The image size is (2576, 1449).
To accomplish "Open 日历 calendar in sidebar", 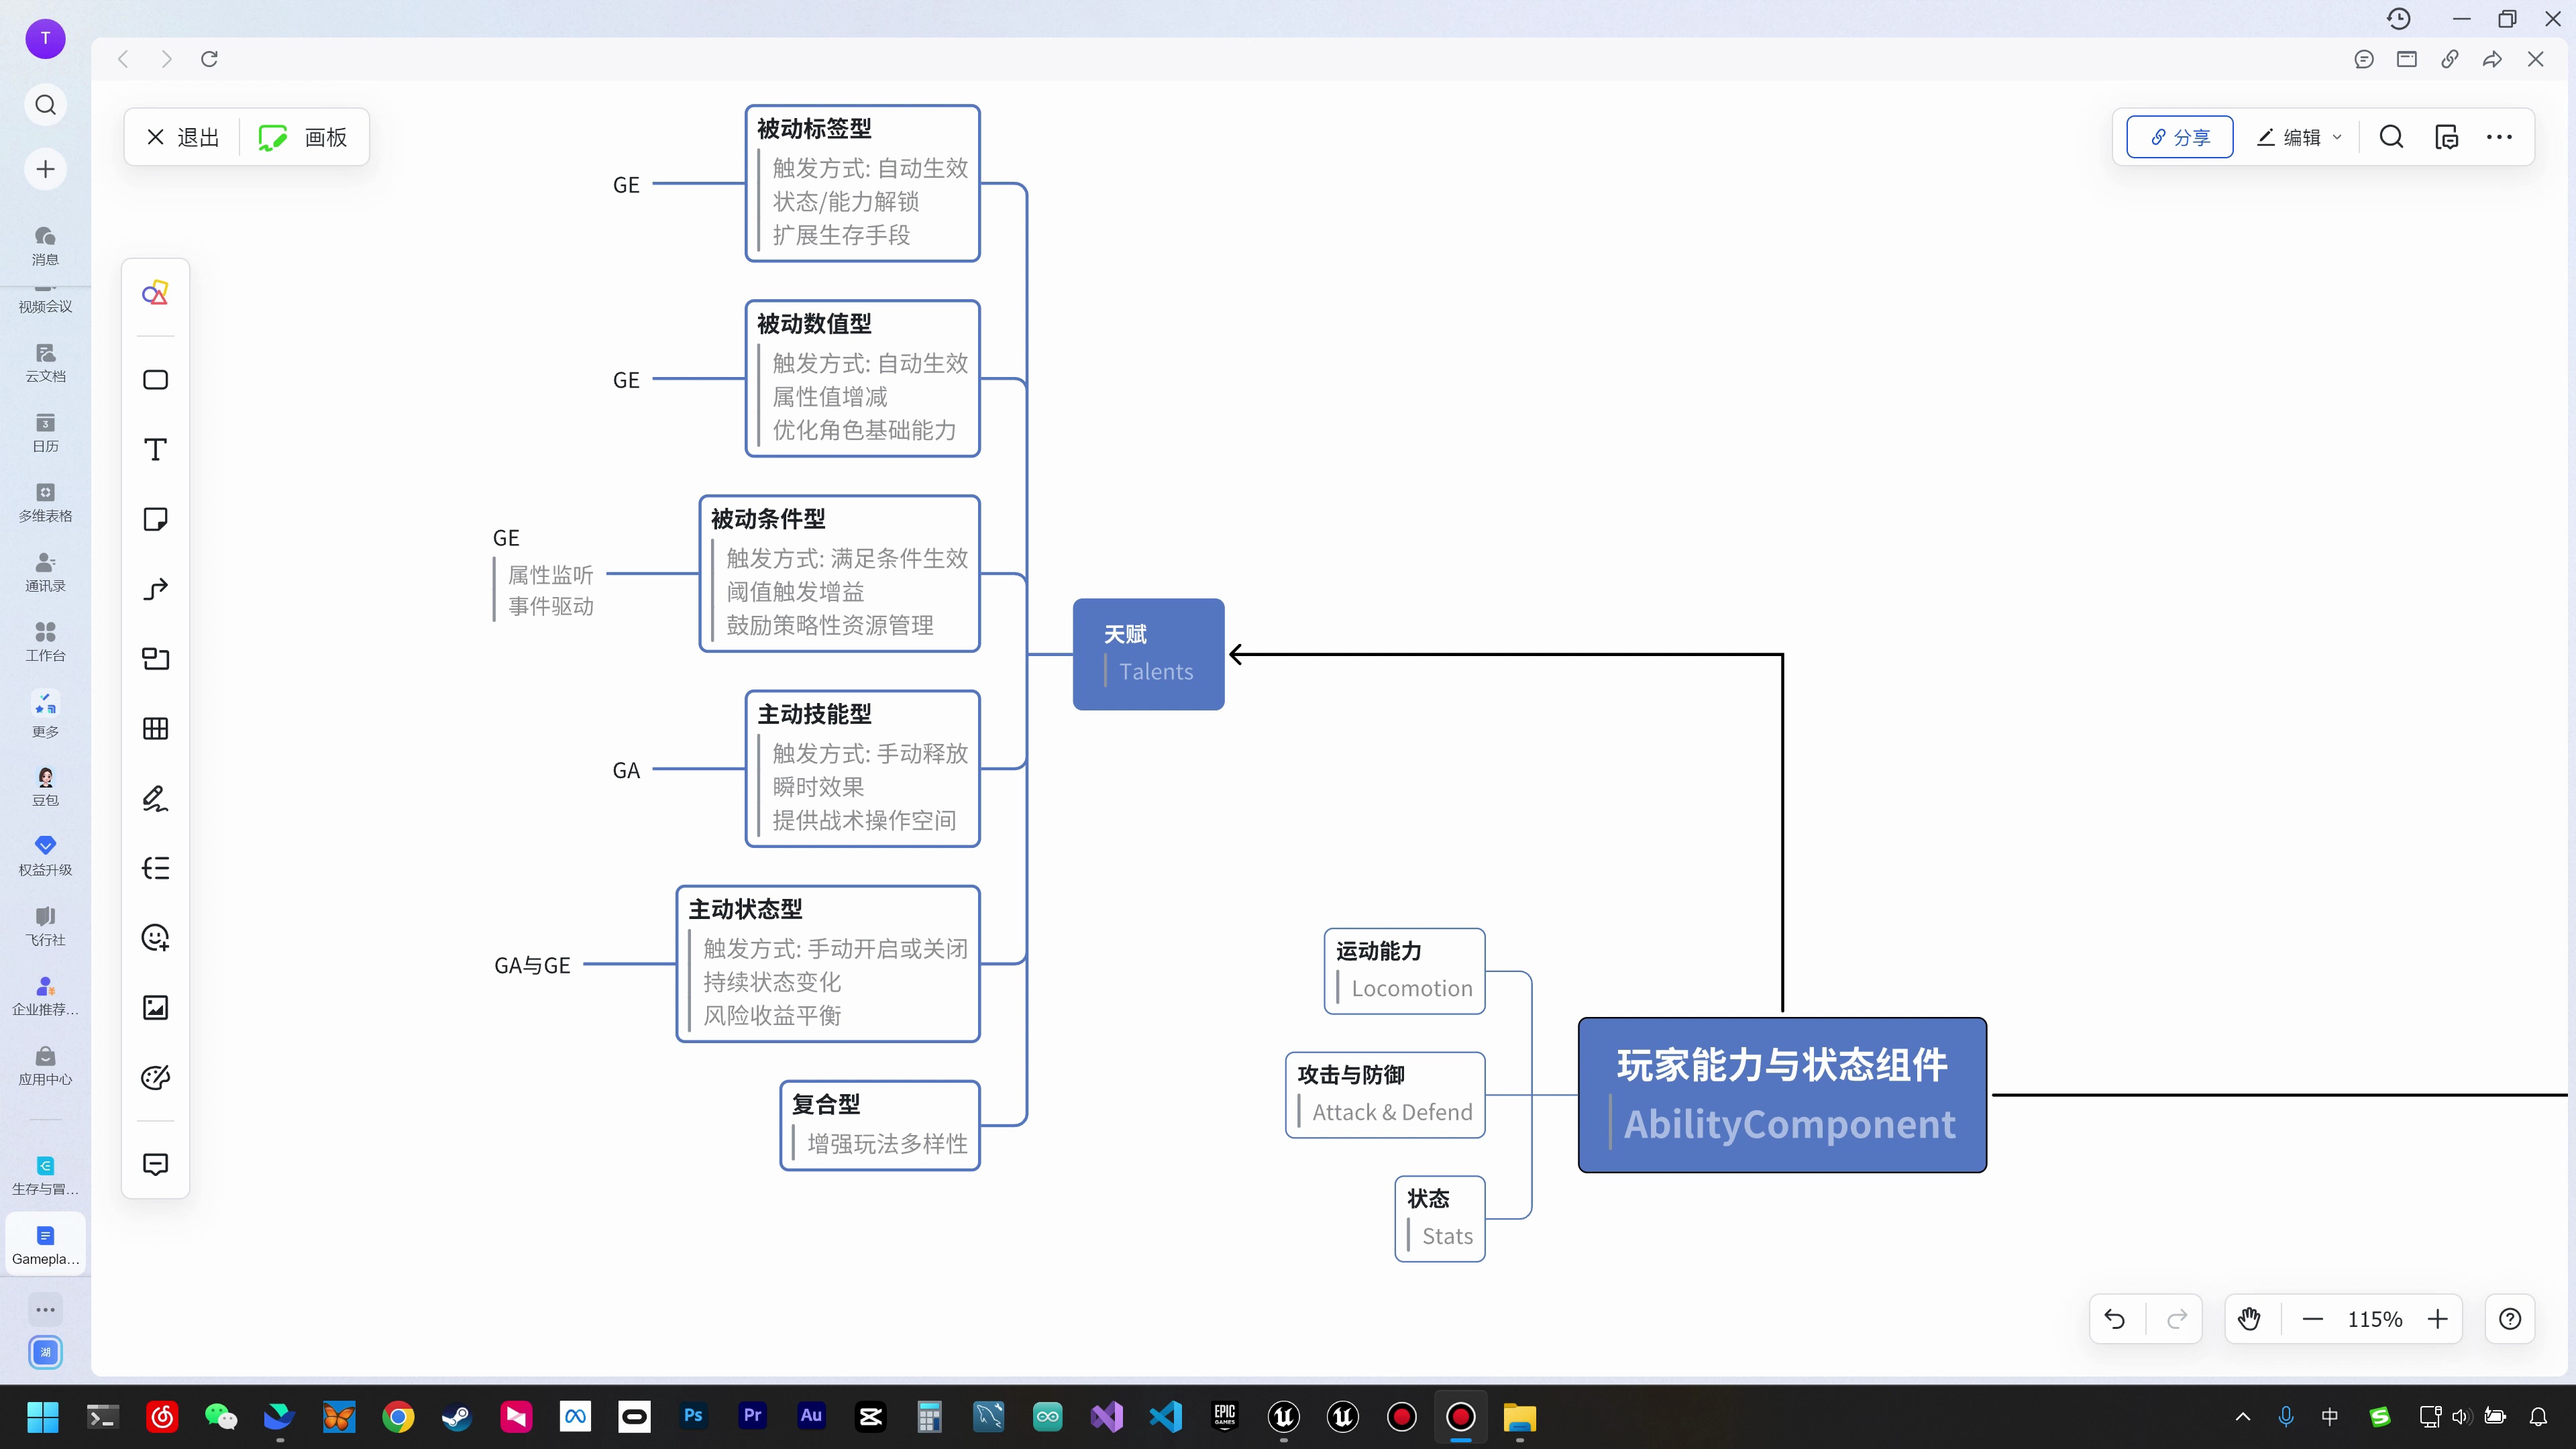I will pos(45,433).
